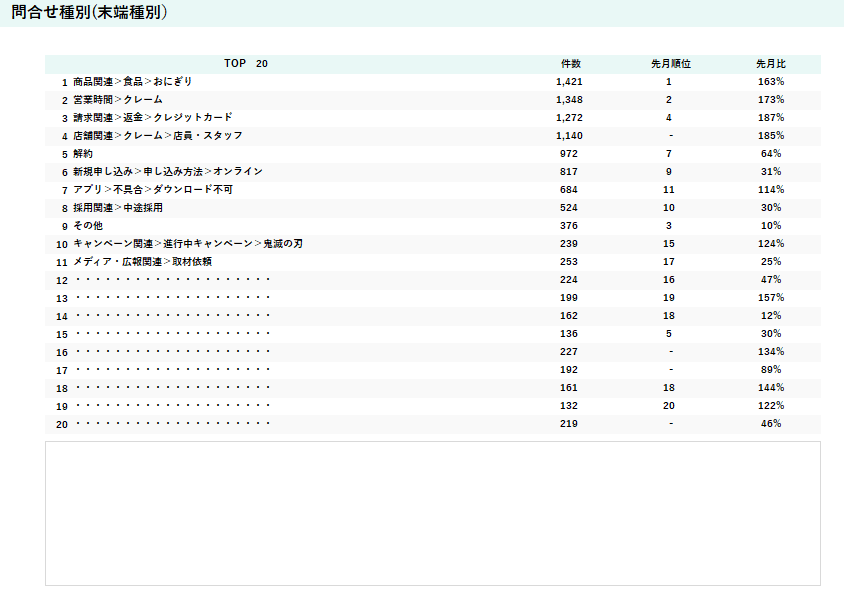Click the 1,421 count value
Image resolution: width=844 pixels, height=592 pixels.
click(x=569, y=81)
